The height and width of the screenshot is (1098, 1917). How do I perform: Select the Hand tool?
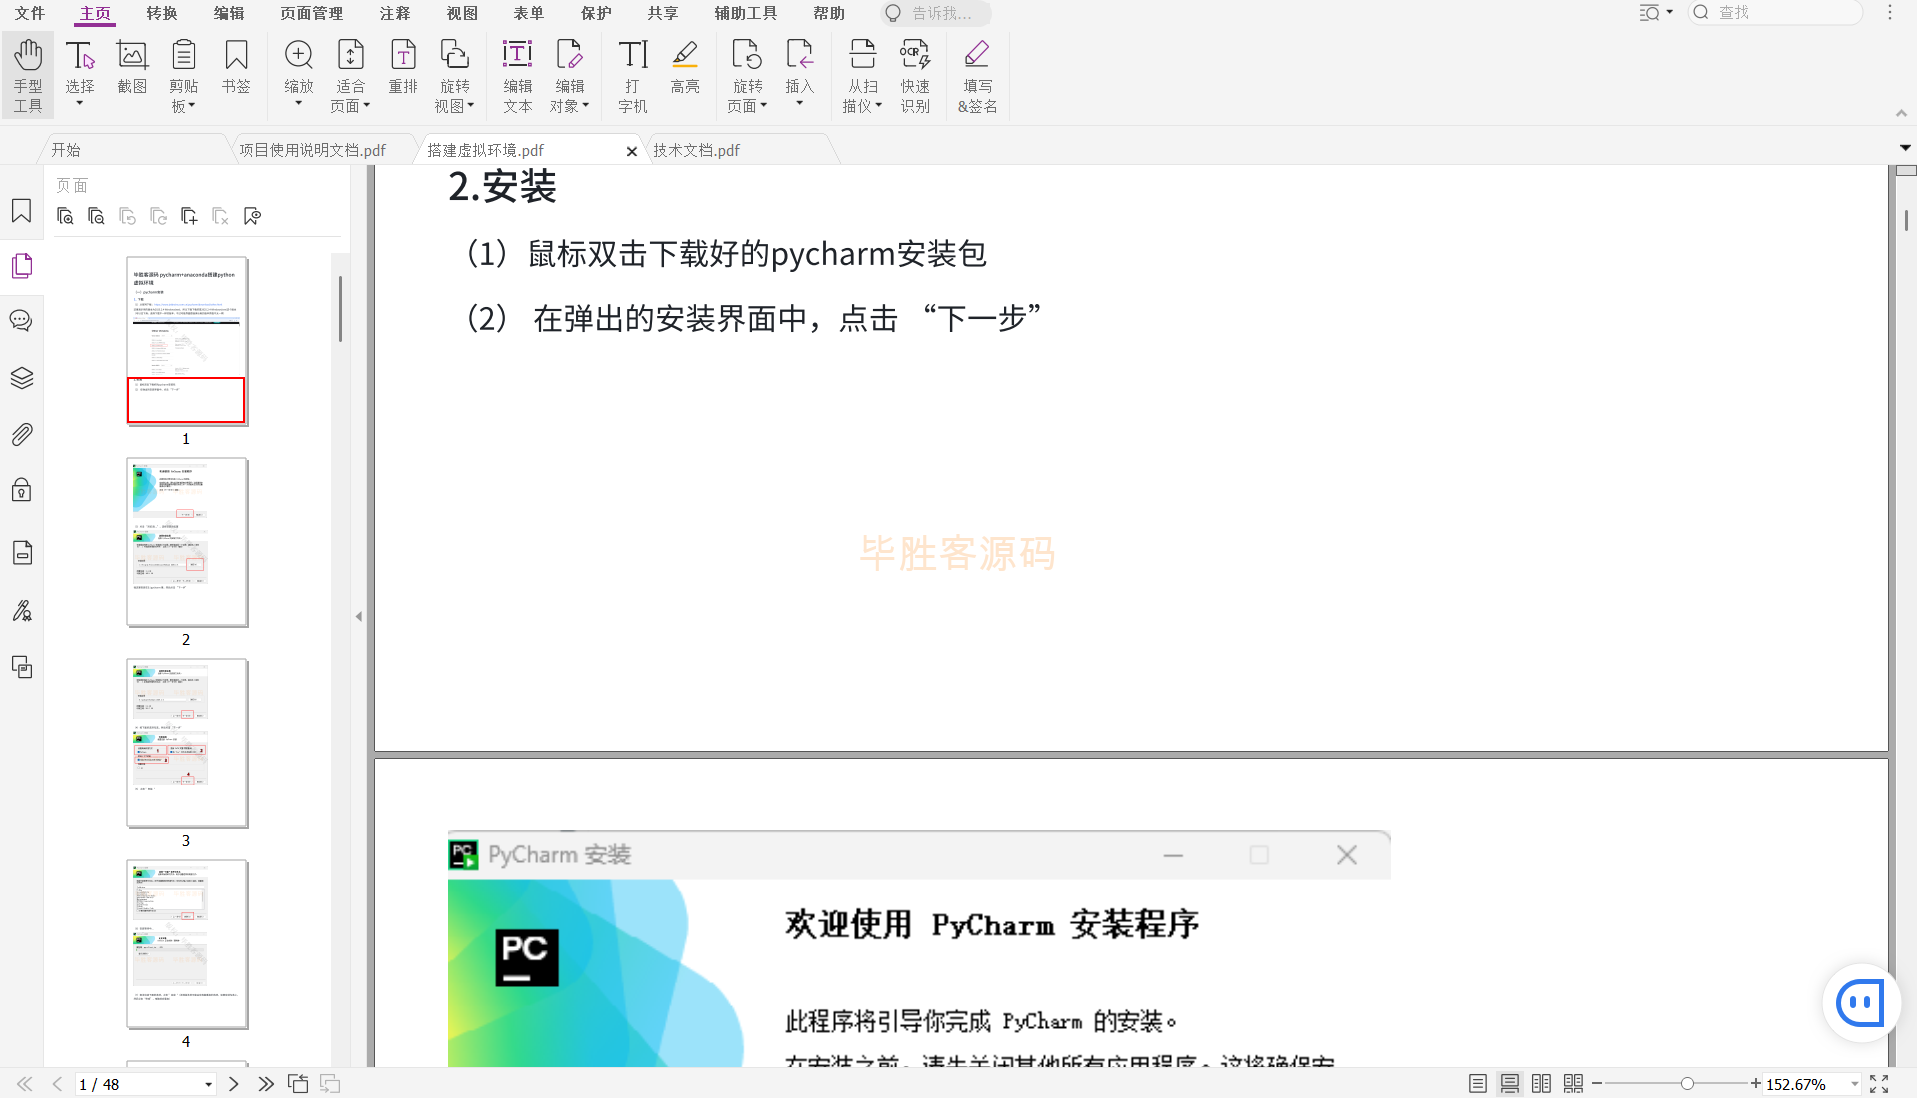click(28, 75)
